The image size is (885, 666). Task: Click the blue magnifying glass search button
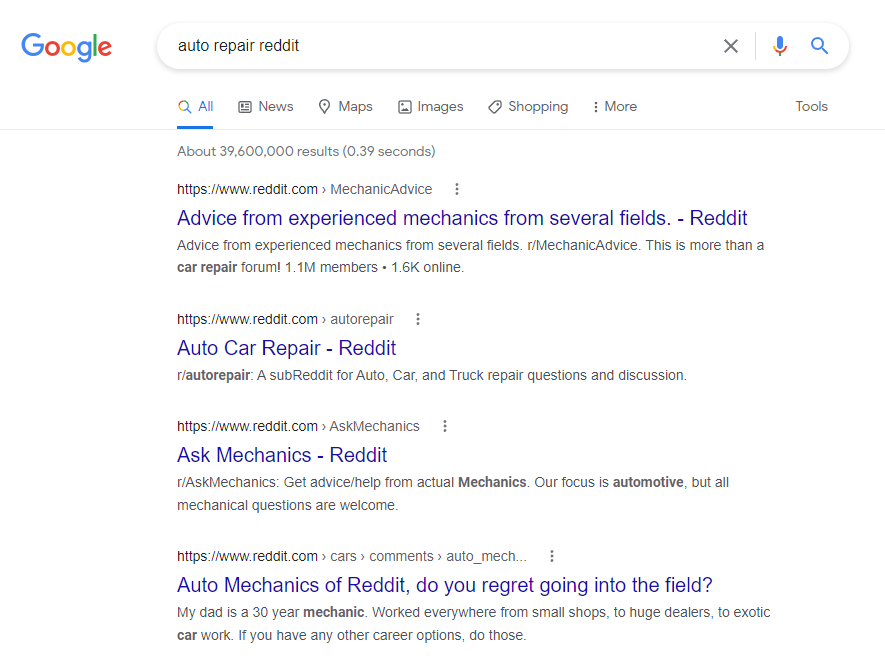click(x=820, y=46)
